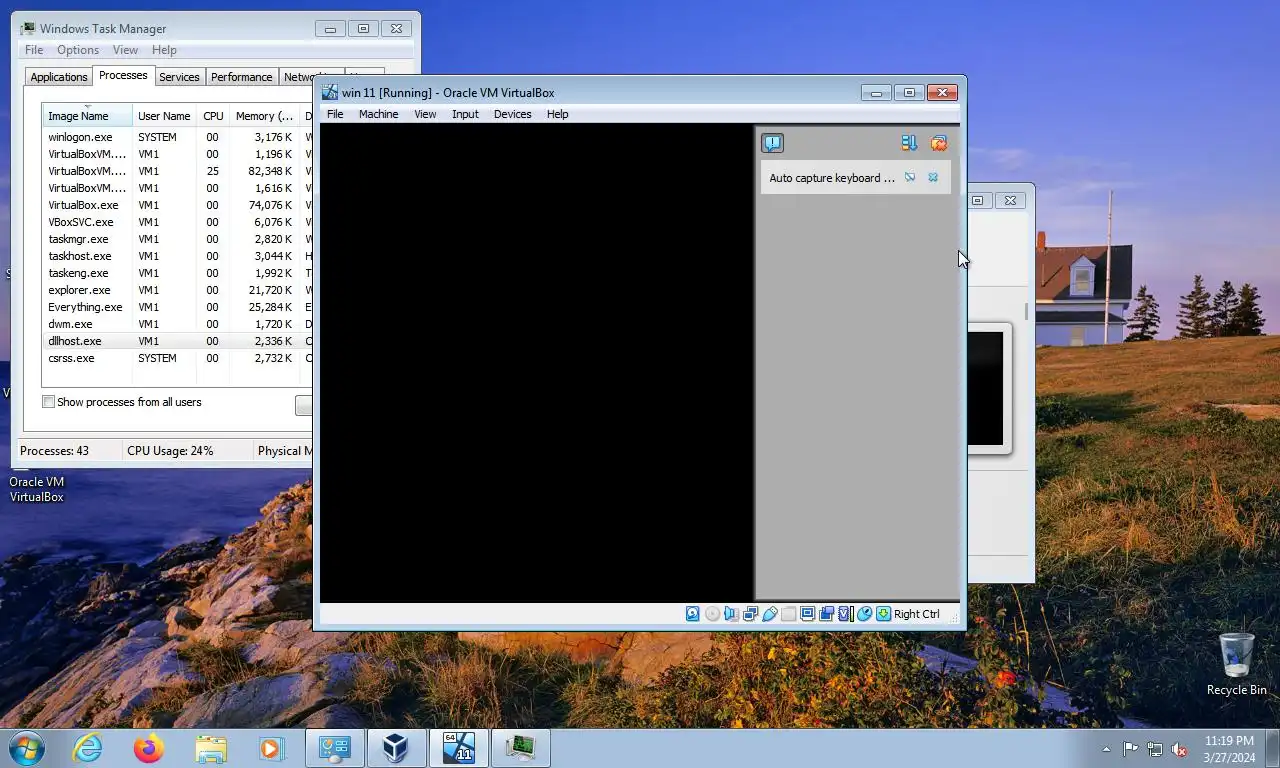The height and width of the screenshot is (768, 1280).
Task: Open the File menu in Task Manager
Action: (x=34, y=50)
